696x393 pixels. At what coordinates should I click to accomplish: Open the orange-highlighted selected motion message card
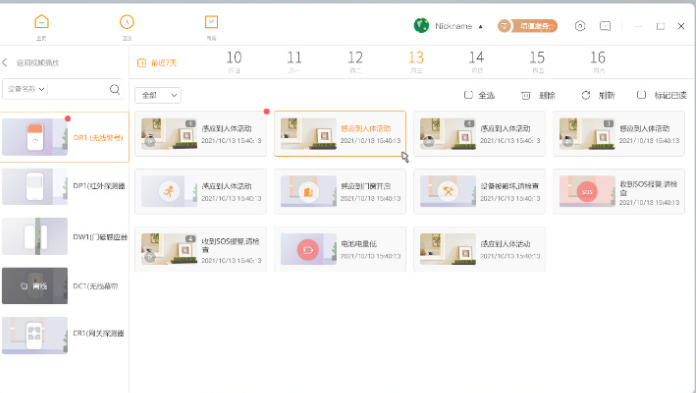340,134
